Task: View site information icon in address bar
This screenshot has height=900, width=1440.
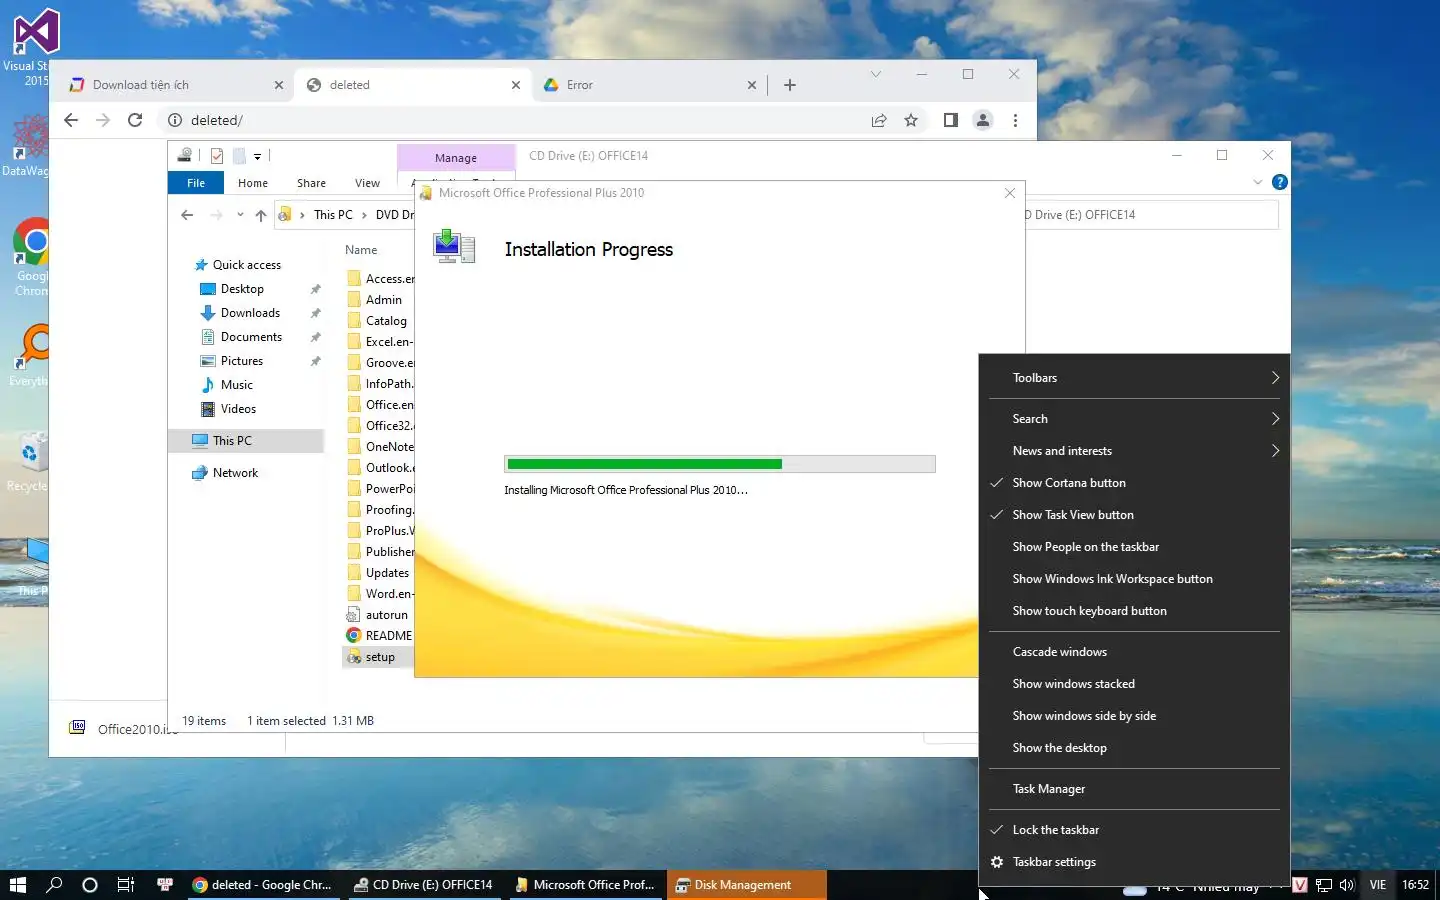Action: click(x=174, y=120)
